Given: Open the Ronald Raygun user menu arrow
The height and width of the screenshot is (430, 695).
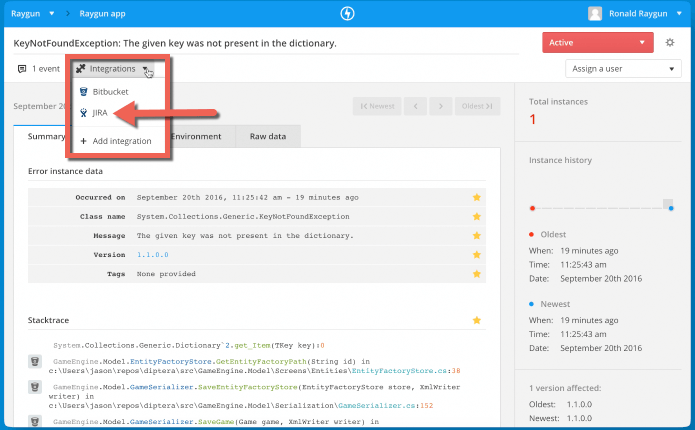Looking at the screenshot, I should coord(679,14).
